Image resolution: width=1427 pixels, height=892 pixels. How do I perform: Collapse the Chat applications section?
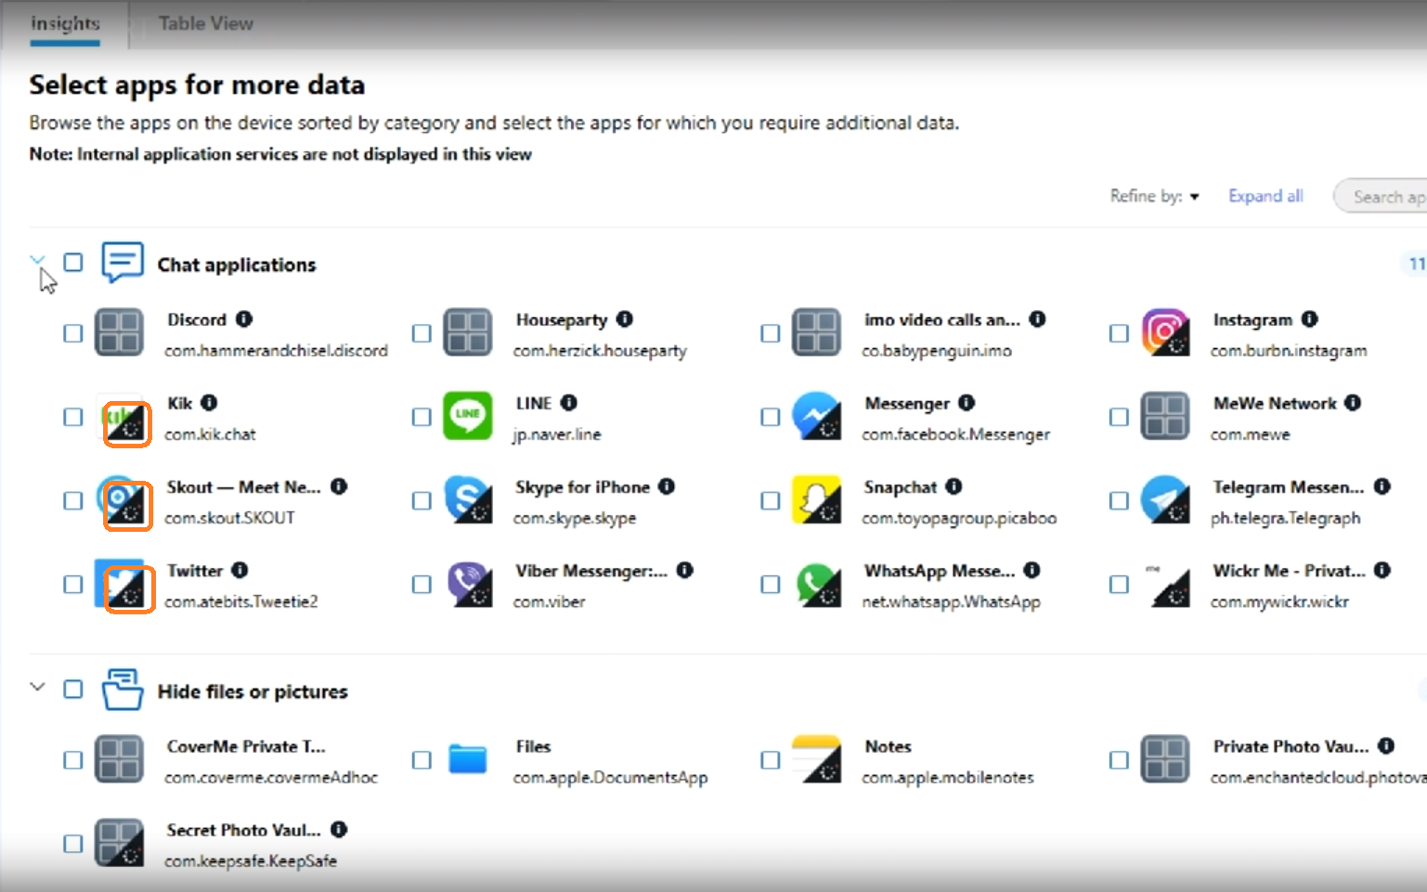tap(37, 260)
